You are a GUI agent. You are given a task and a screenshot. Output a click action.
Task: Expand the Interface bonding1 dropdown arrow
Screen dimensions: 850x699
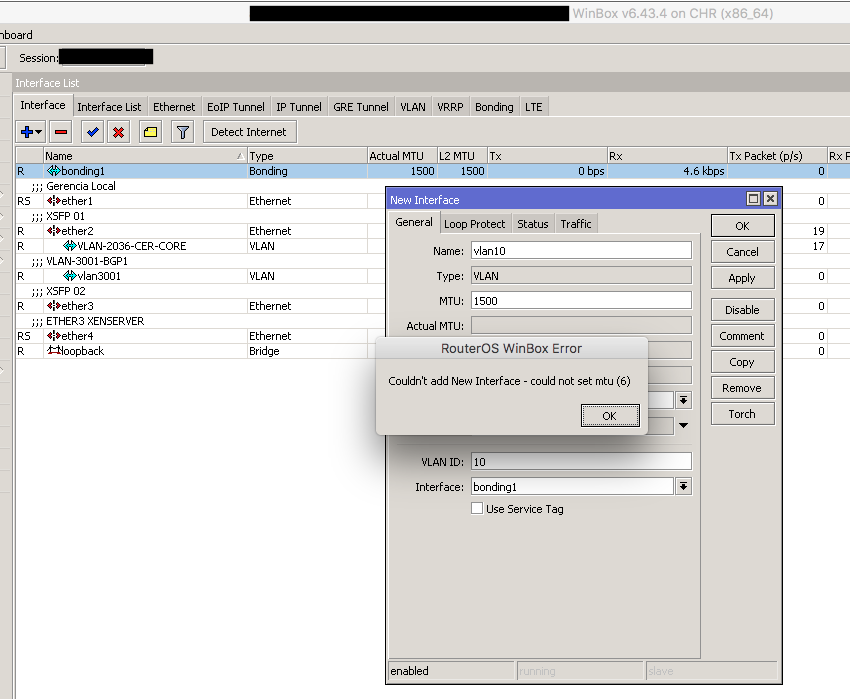(x=684, y=487)
